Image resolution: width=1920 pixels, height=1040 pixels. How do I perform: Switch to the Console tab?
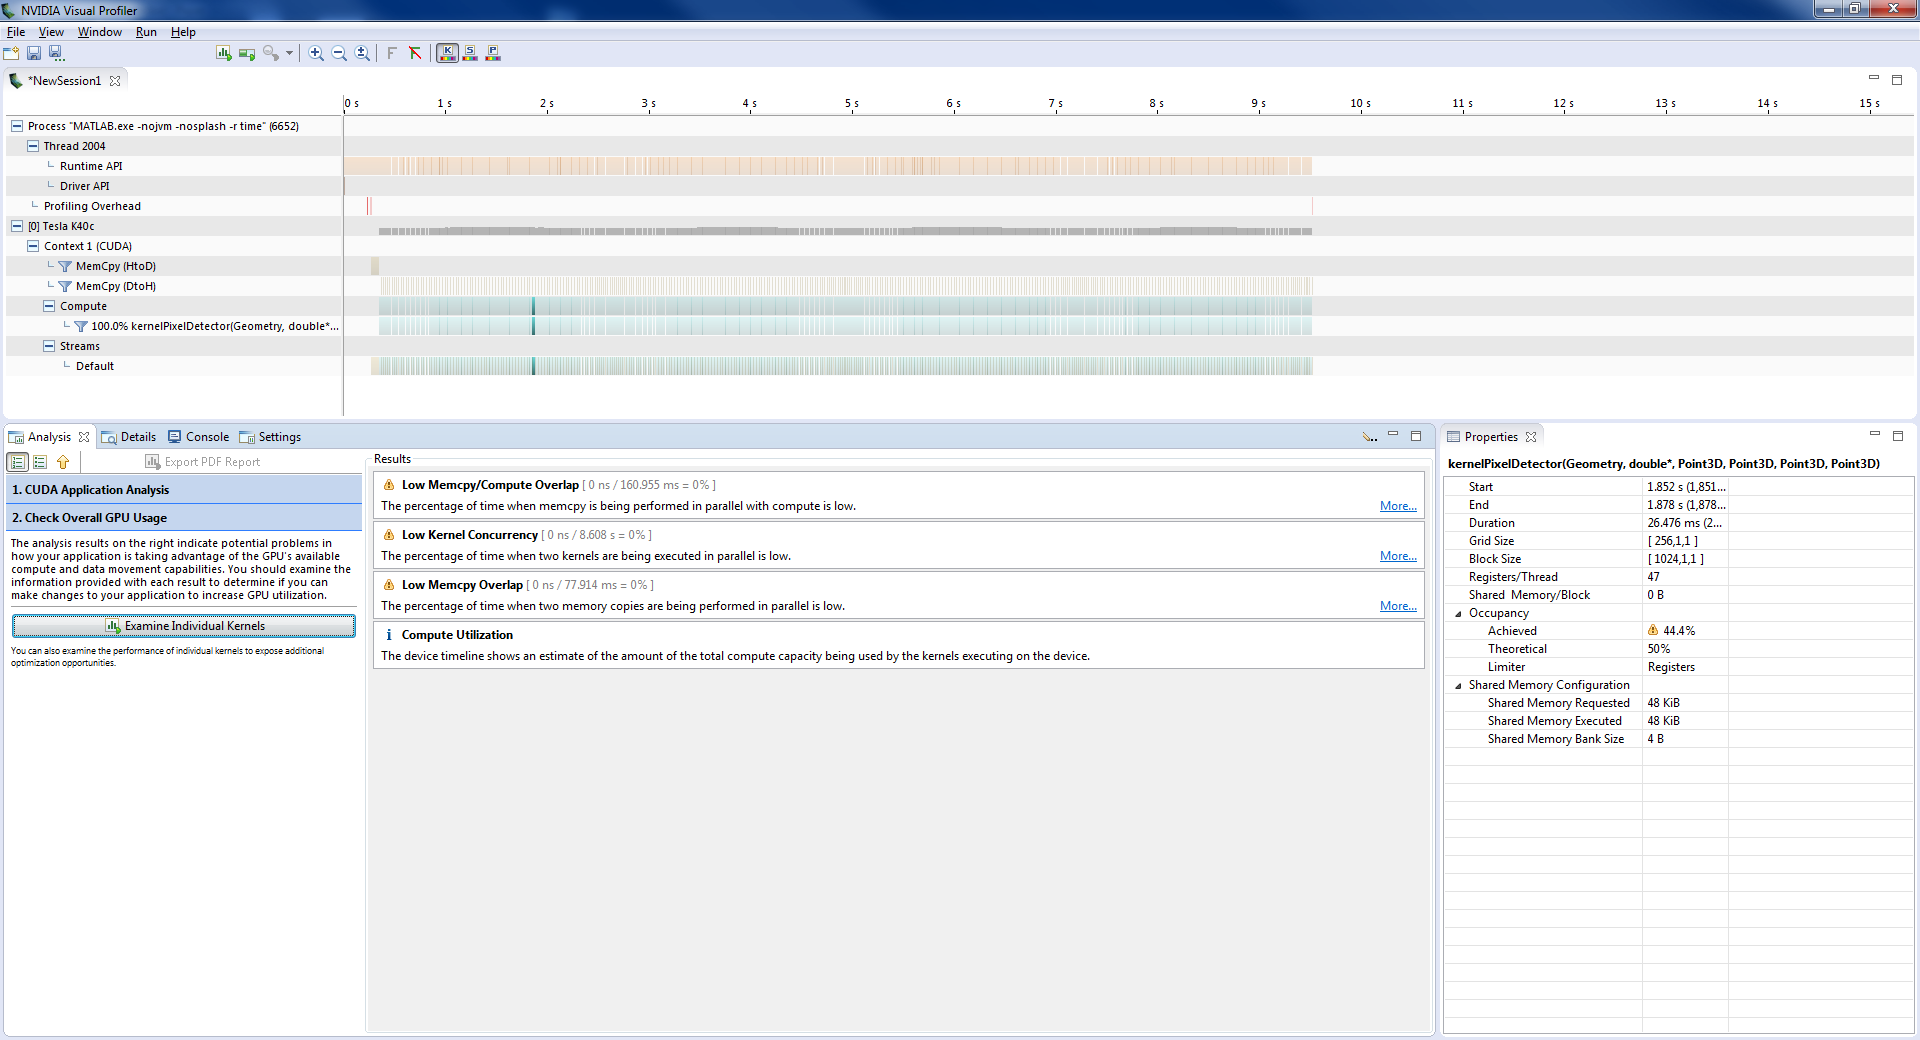point(198,437)
